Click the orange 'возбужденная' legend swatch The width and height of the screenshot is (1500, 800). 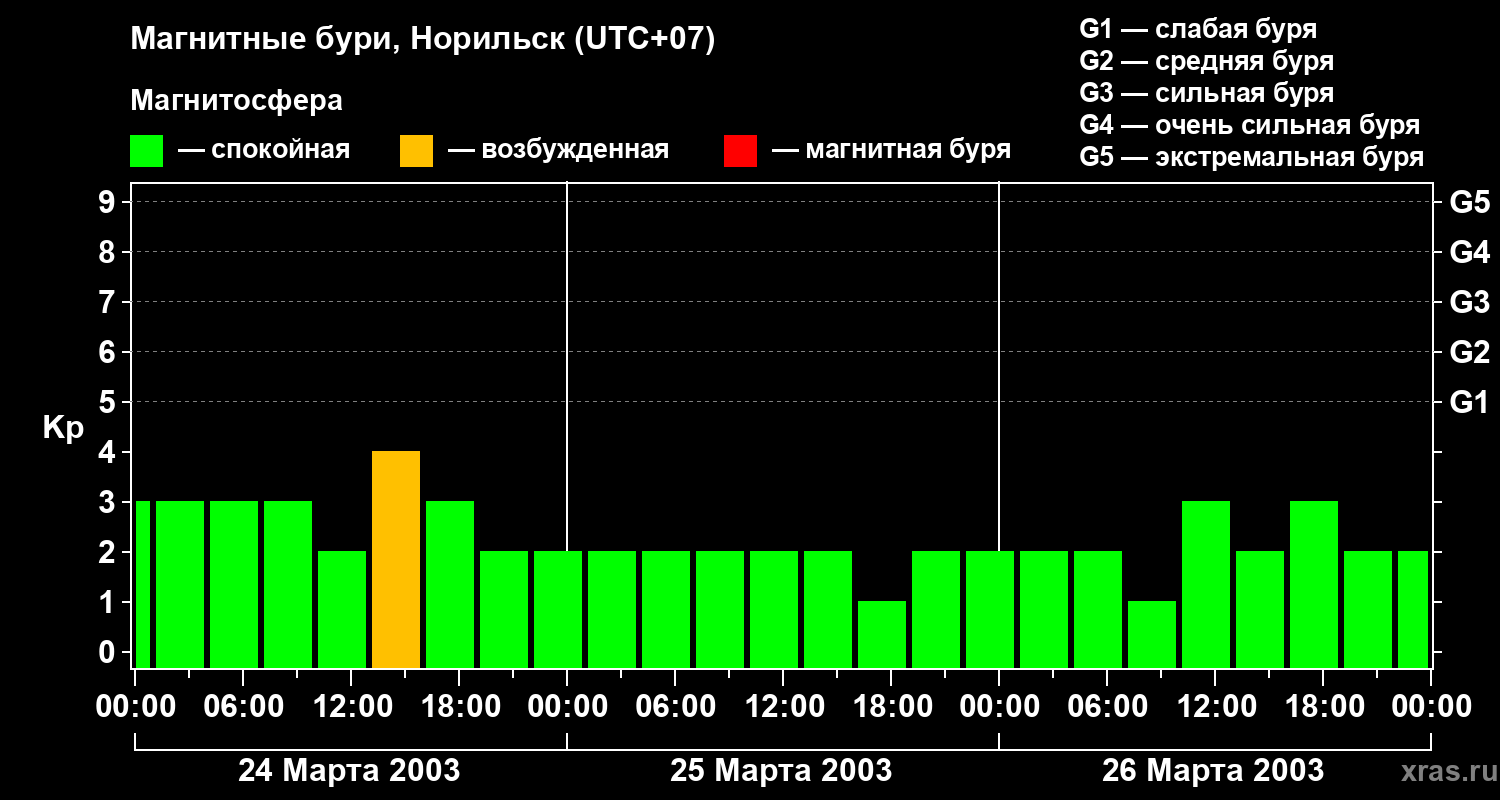coord(416,151)
